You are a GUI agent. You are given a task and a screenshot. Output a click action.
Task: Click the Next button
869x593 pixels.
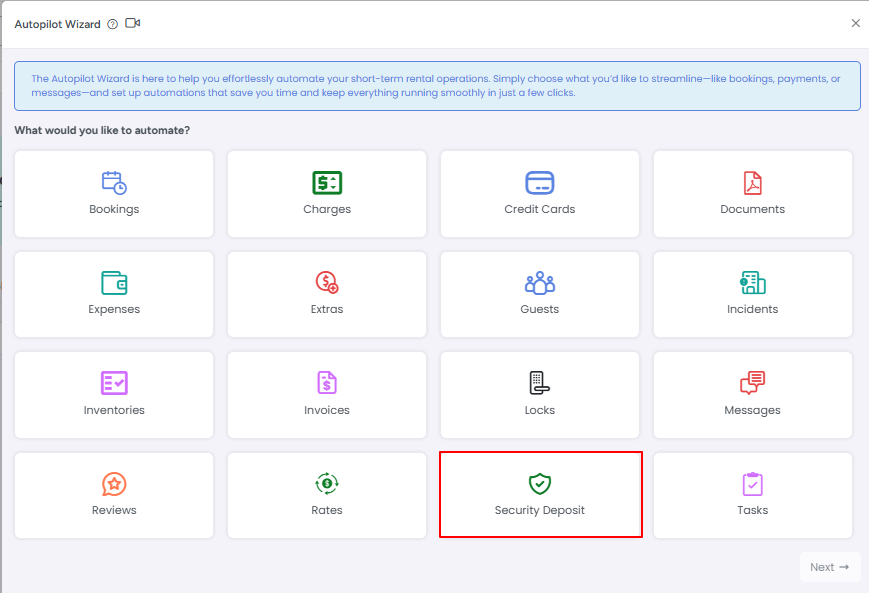[830, 567]
